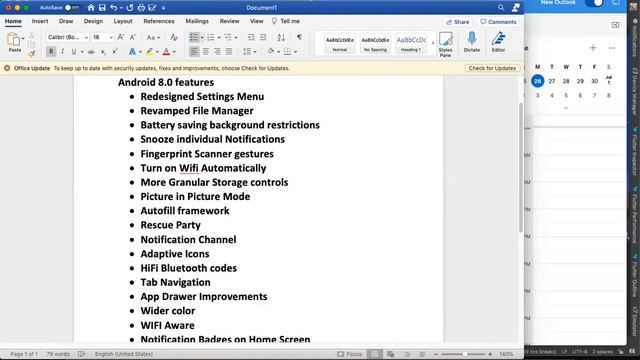
Task: Apply the Heading 1 style
Action: click(x=411, y=43)
